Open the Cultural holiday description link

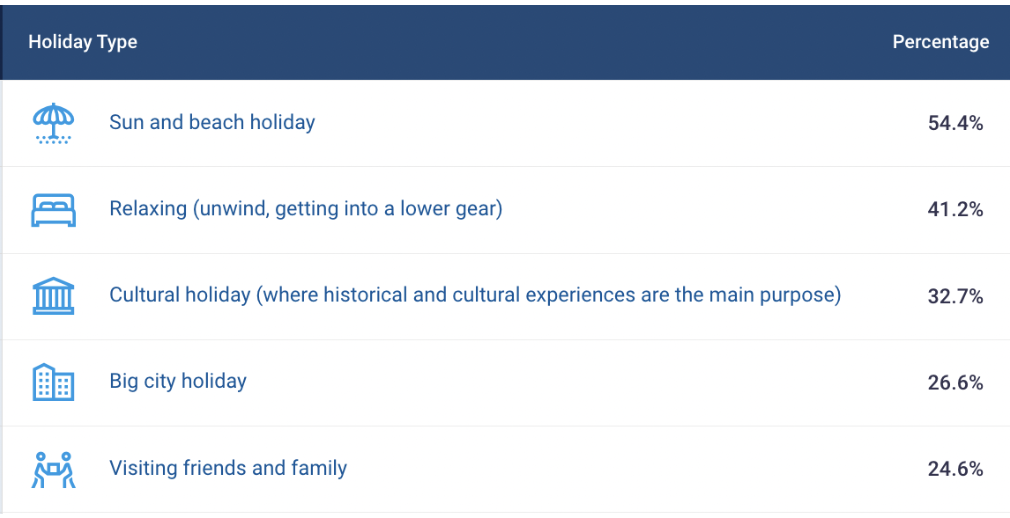(x=475, y=295)
